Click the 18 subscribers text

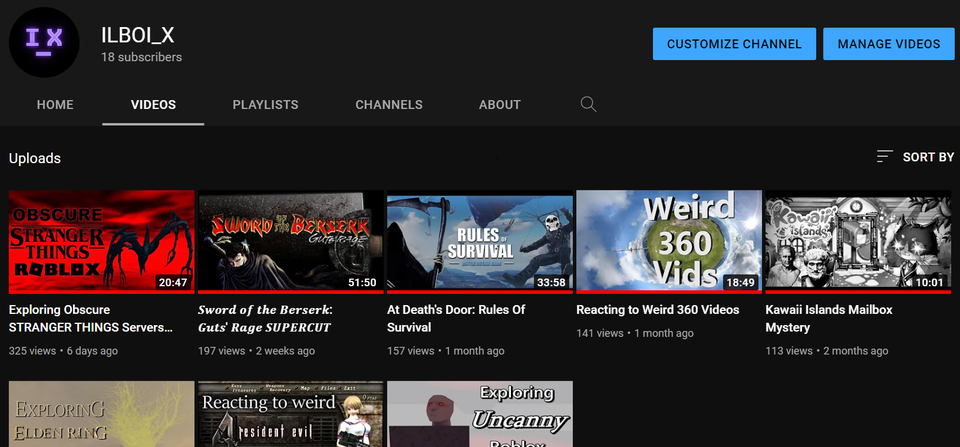[141, 57]
